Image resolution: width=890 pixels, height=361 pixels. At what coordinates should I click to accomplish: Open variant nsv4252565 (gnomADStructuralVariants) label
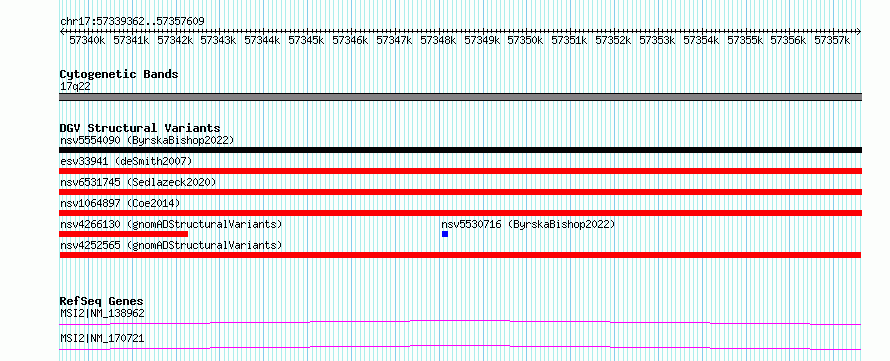(171, 245)
